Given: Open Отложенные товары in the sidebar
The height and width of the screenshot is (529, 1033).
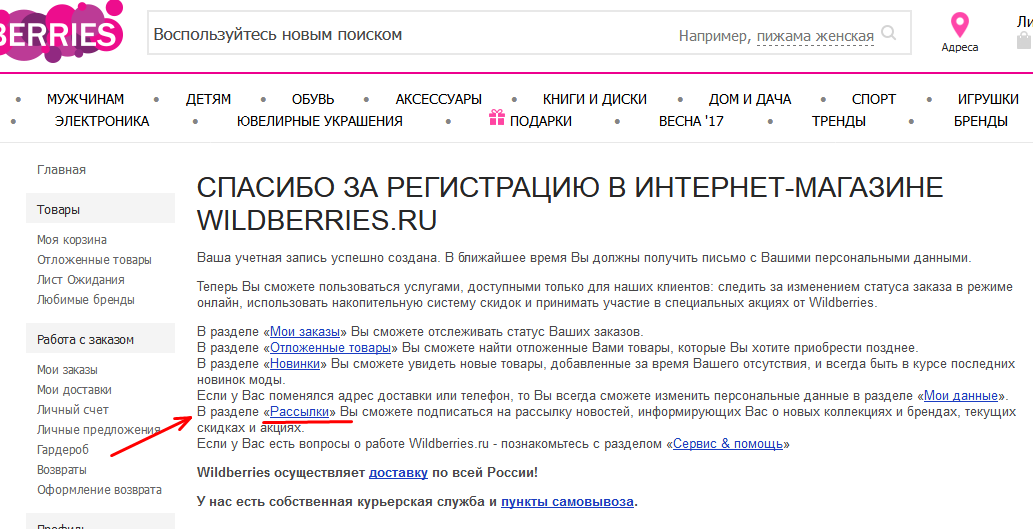Looking at the screenshot, I should 94,260.
